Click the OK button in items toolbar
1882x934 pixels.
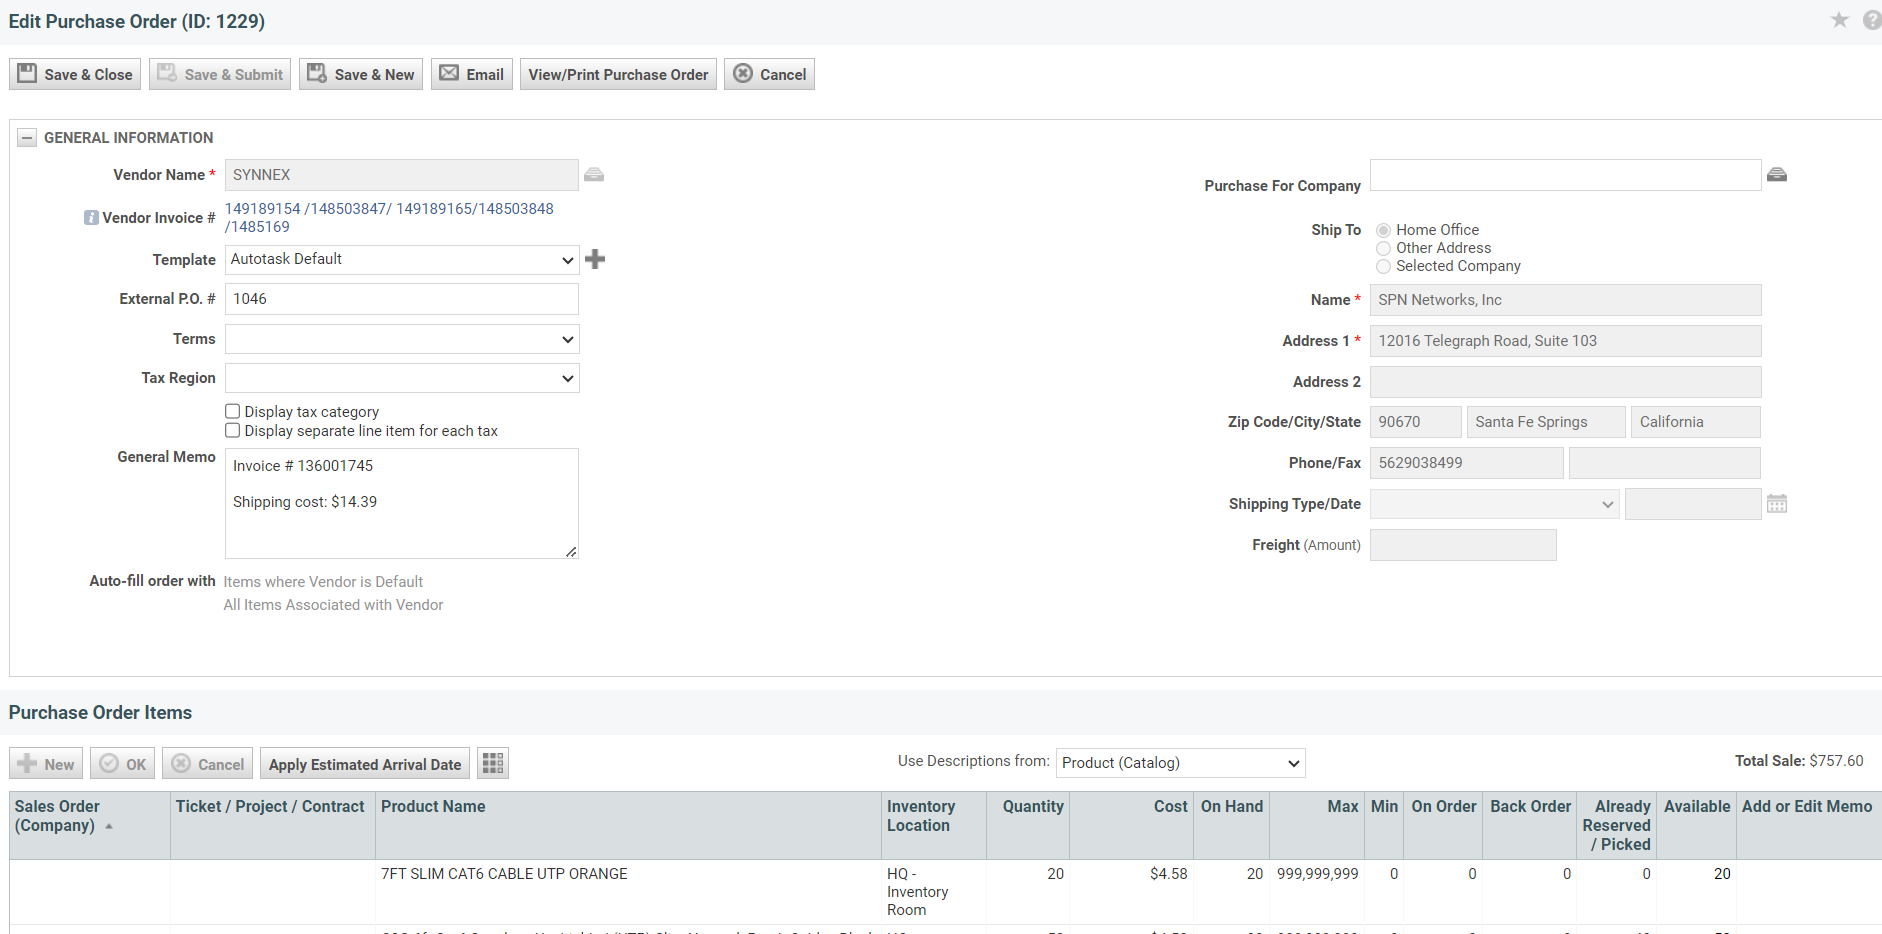point(123,764)
